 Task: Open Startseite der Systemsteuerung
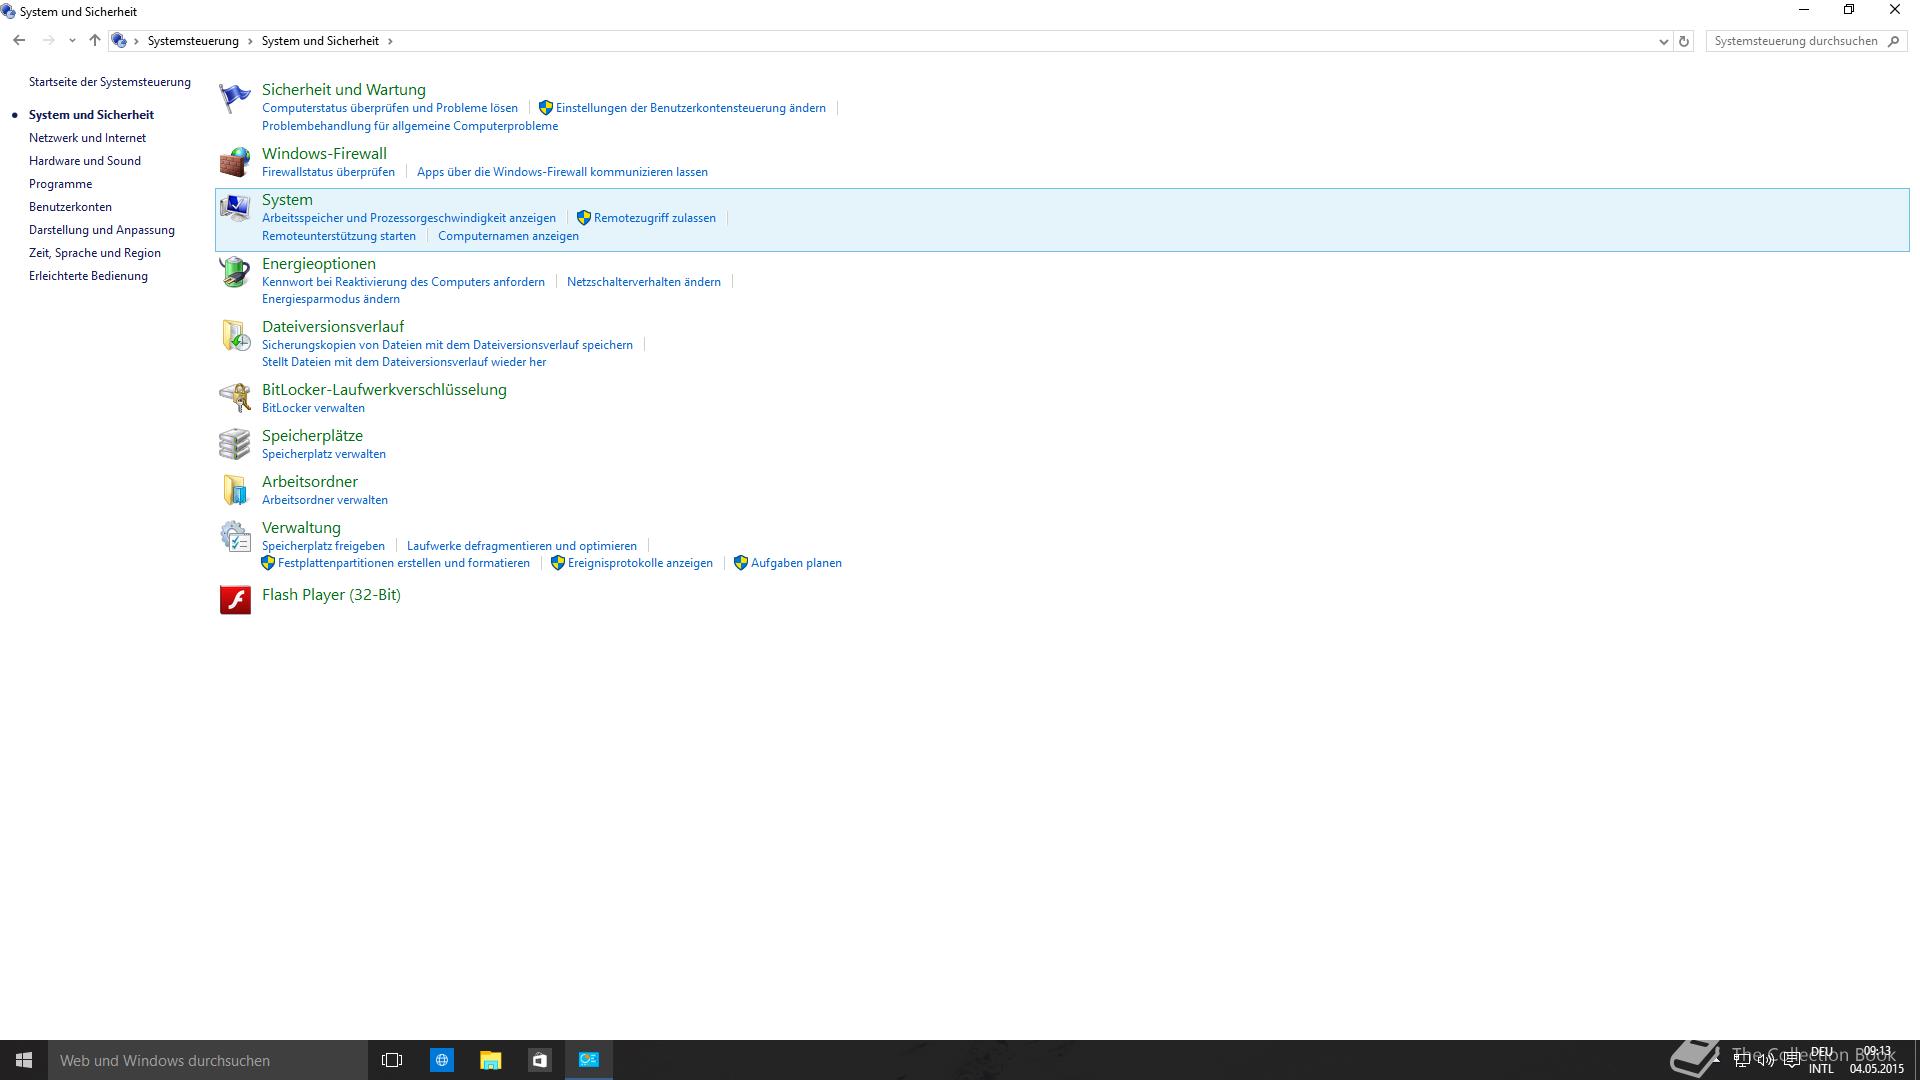click(x=110, y=82)
